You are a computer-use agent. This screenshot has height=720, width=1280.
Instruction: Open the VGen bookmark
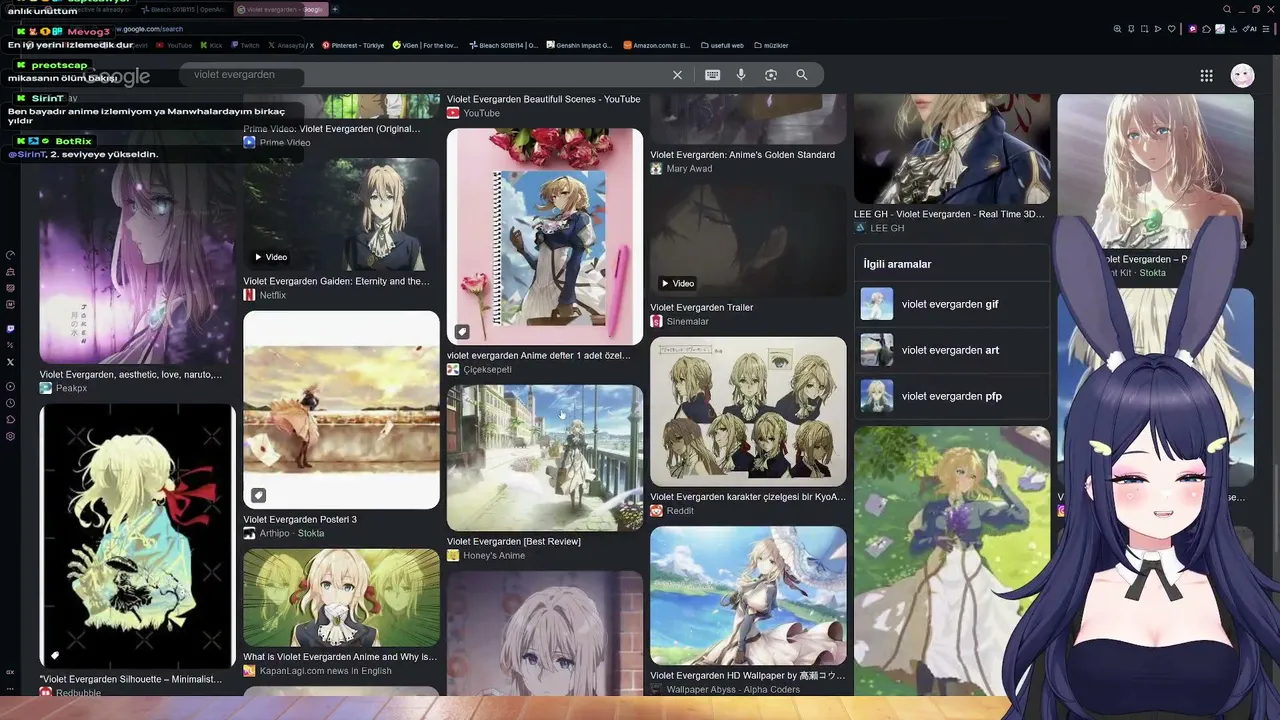point(426,45)
